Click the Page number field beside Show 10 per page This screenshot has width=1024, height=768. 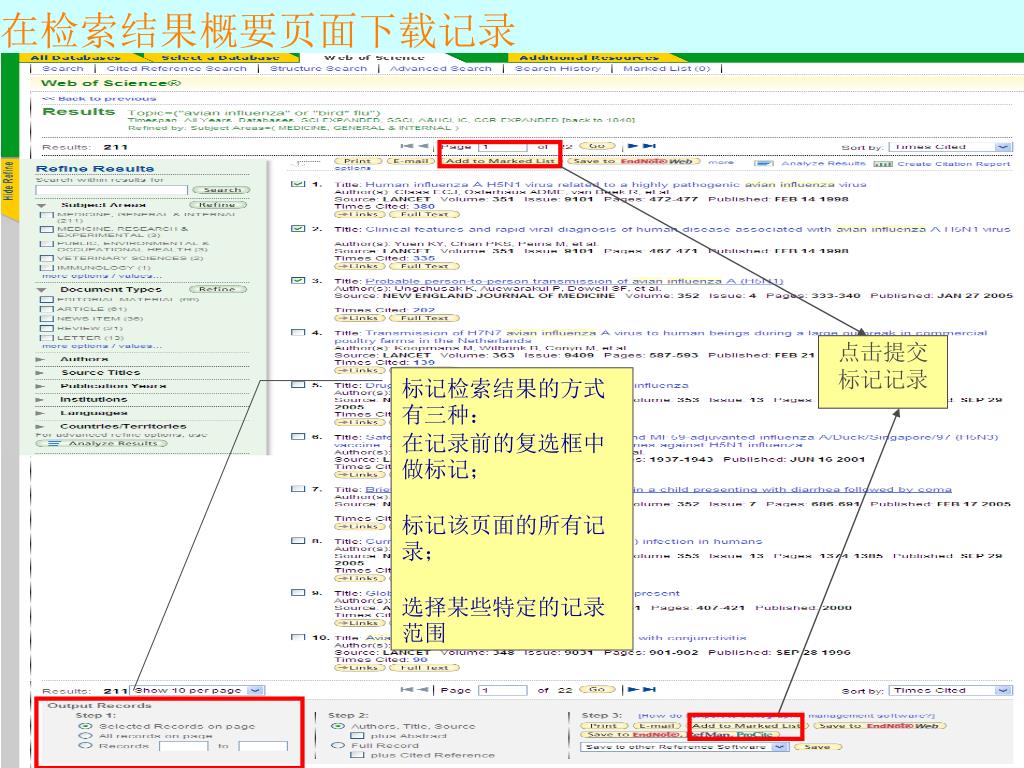(x=503, y=690)
